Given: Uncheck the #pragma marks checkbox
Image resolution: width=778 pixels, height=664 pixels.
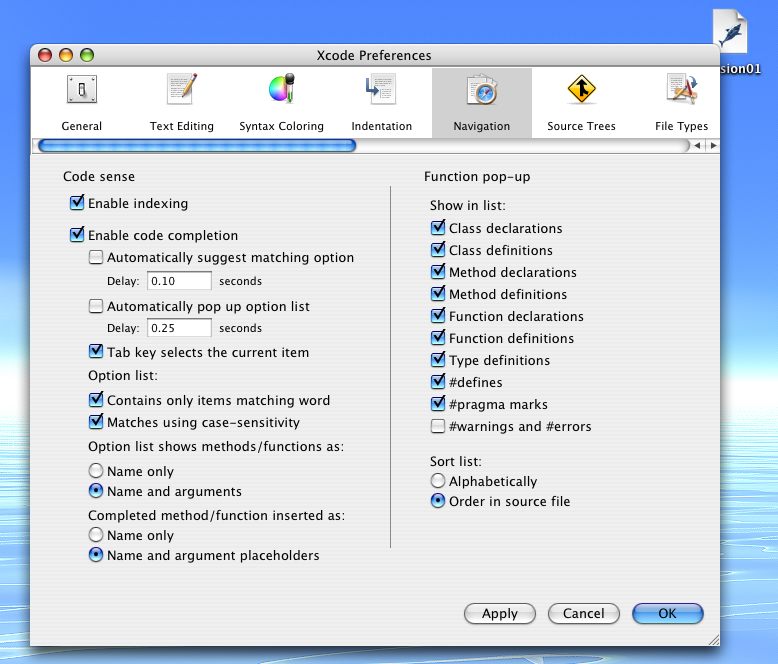Looking at the screenshot, I should 438,404.
